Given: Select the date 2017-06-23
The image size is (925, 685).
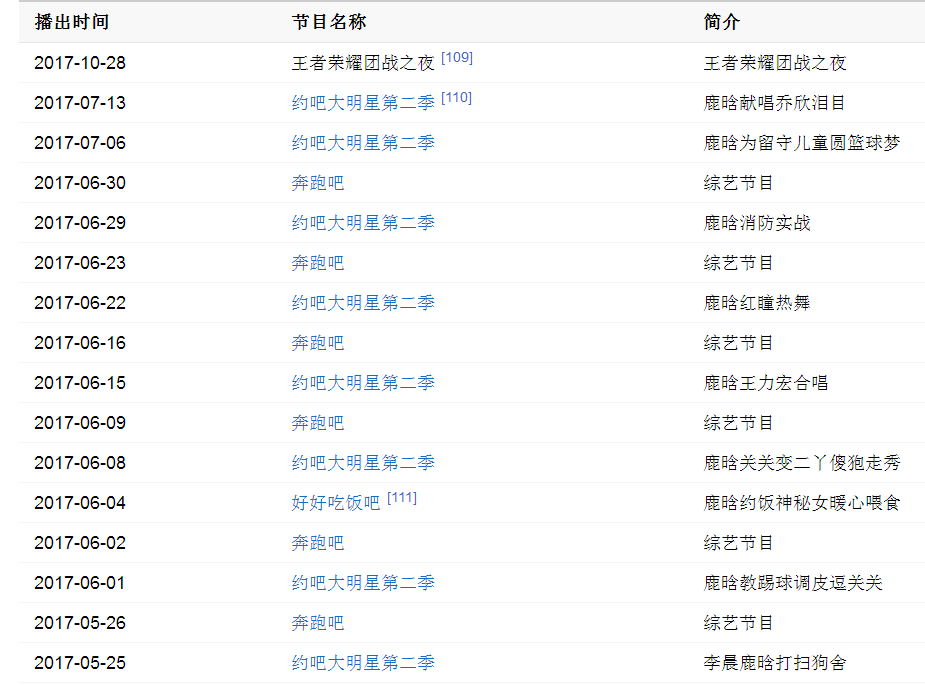Looking at the screenshot, I should [x=80, y=263].
